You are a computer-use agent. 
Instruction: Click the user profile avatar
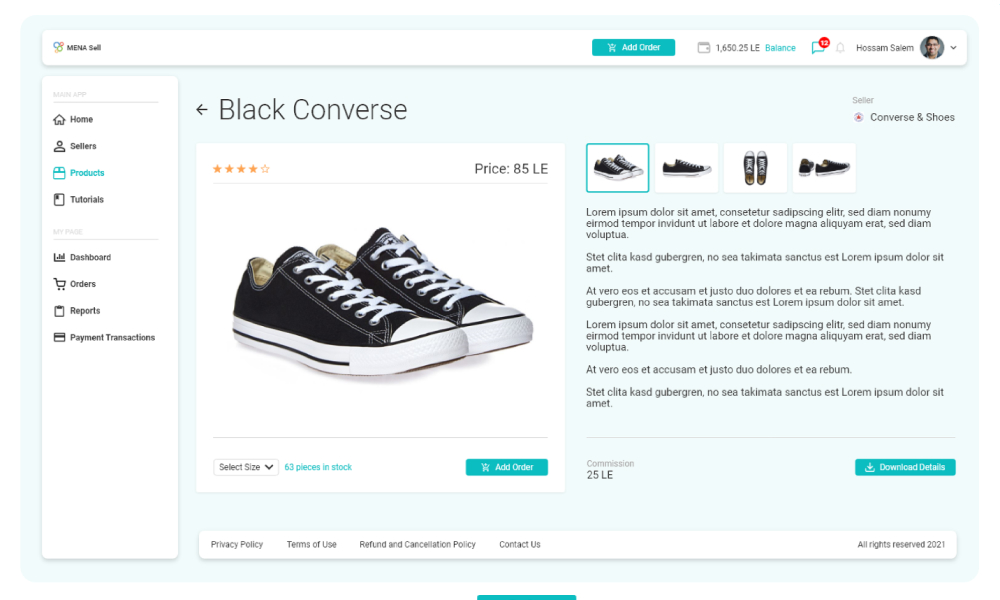[932, 48]
